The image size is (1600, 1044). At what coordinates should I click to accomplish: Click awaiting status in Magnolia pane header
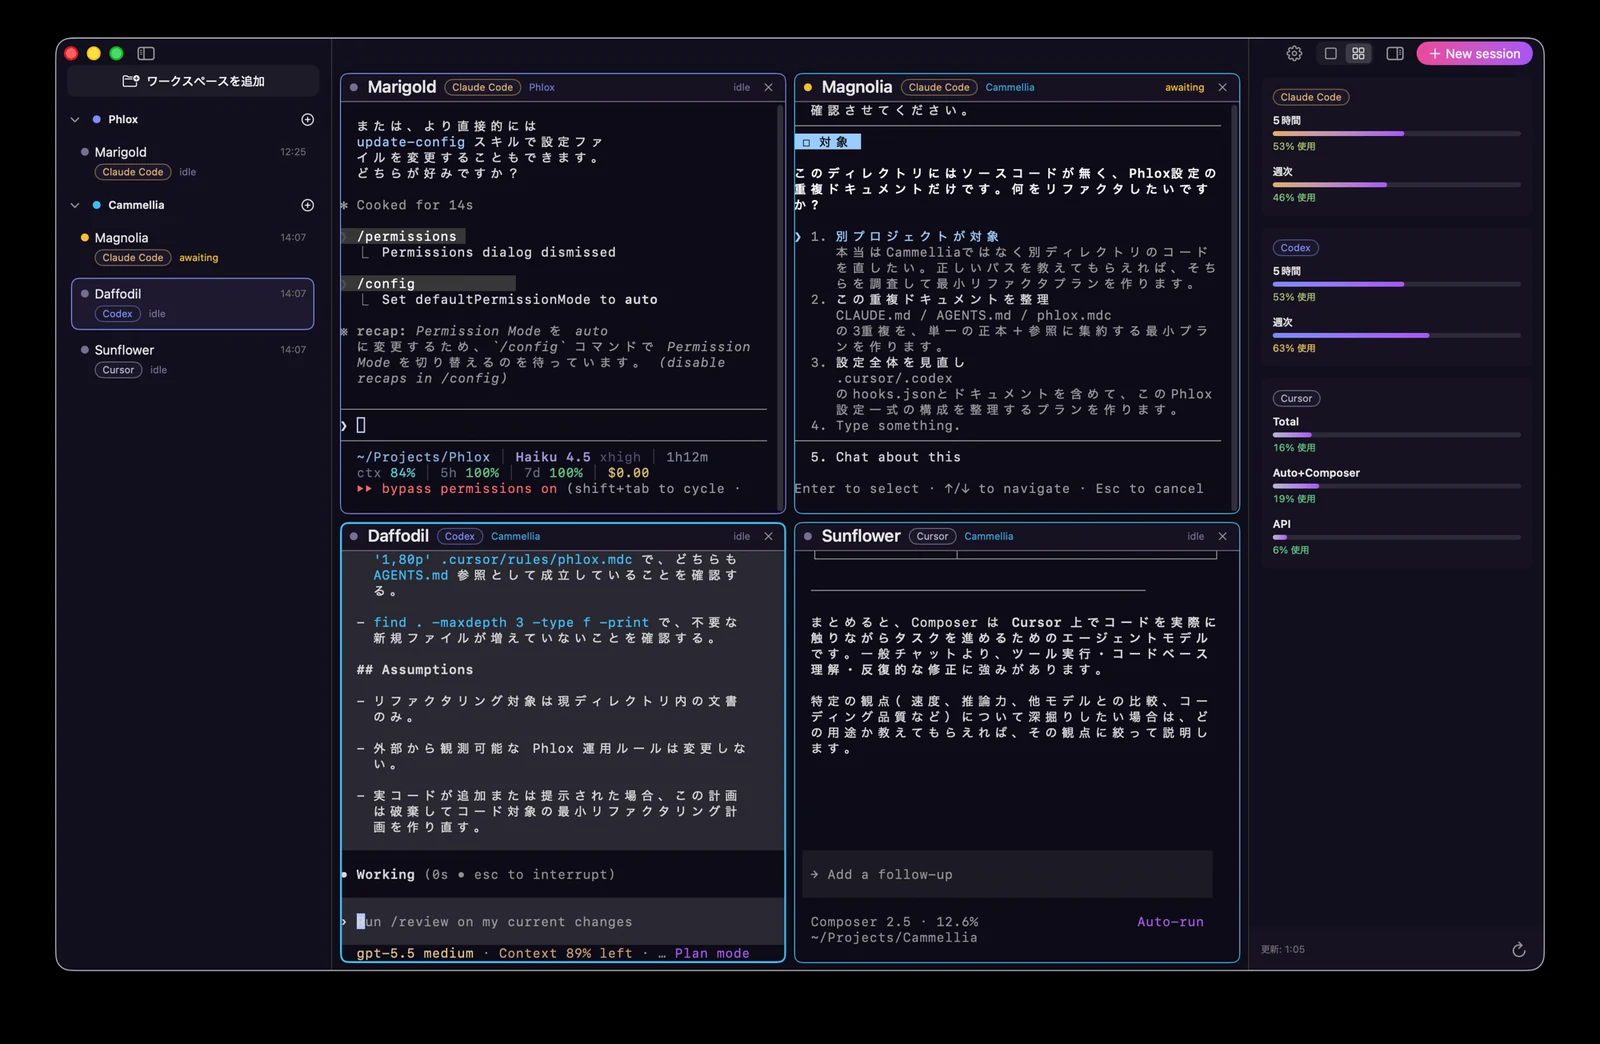click(x=1185, y=87)
